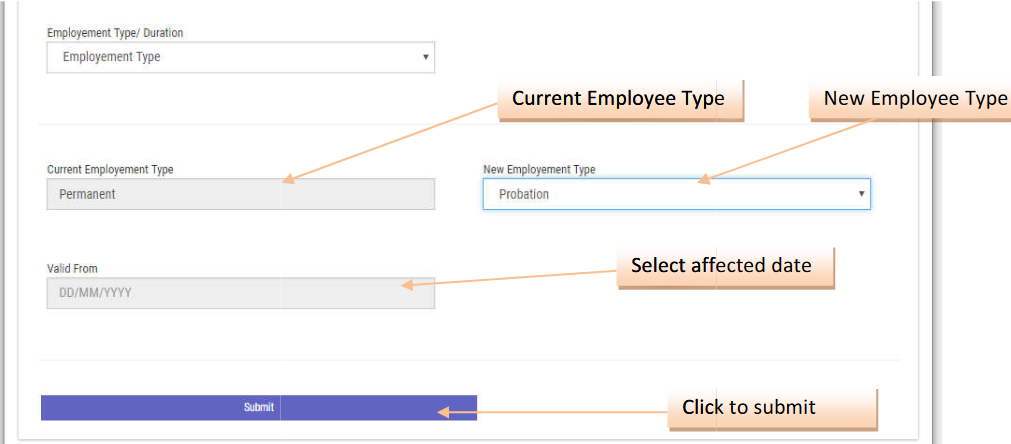Click the word 'Permanent'
This screenshot has height=444, width=1011.
88,194
